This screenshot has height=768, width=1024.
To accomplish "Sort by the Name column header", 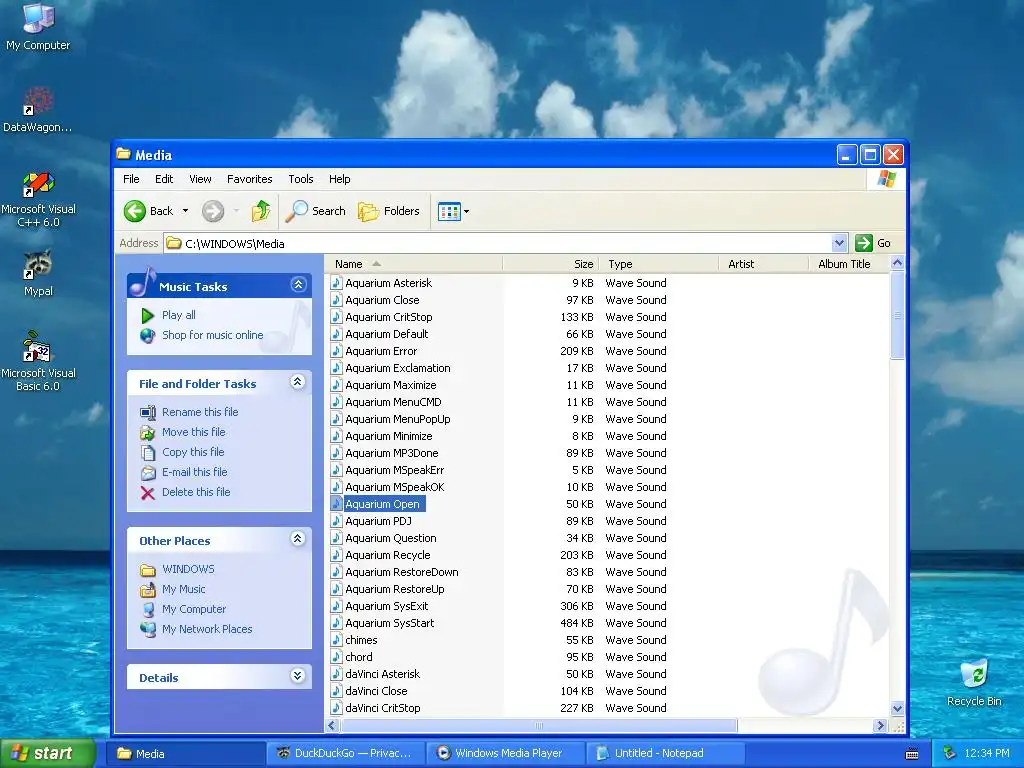I will pyautogui.click(x=413, y=264).
